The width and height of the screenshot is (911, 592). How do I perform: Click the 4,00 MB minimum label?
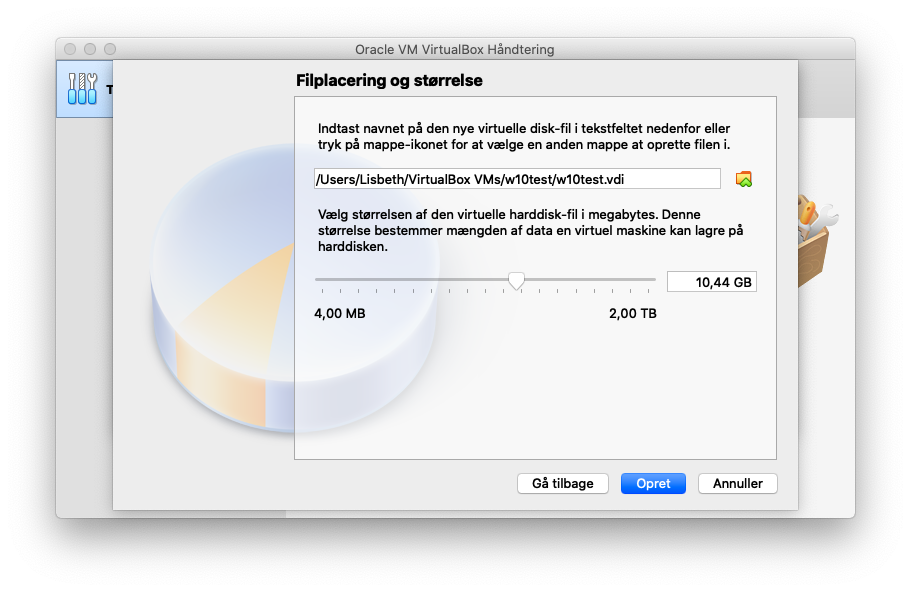pyautogui.click(x=340, y=314)
